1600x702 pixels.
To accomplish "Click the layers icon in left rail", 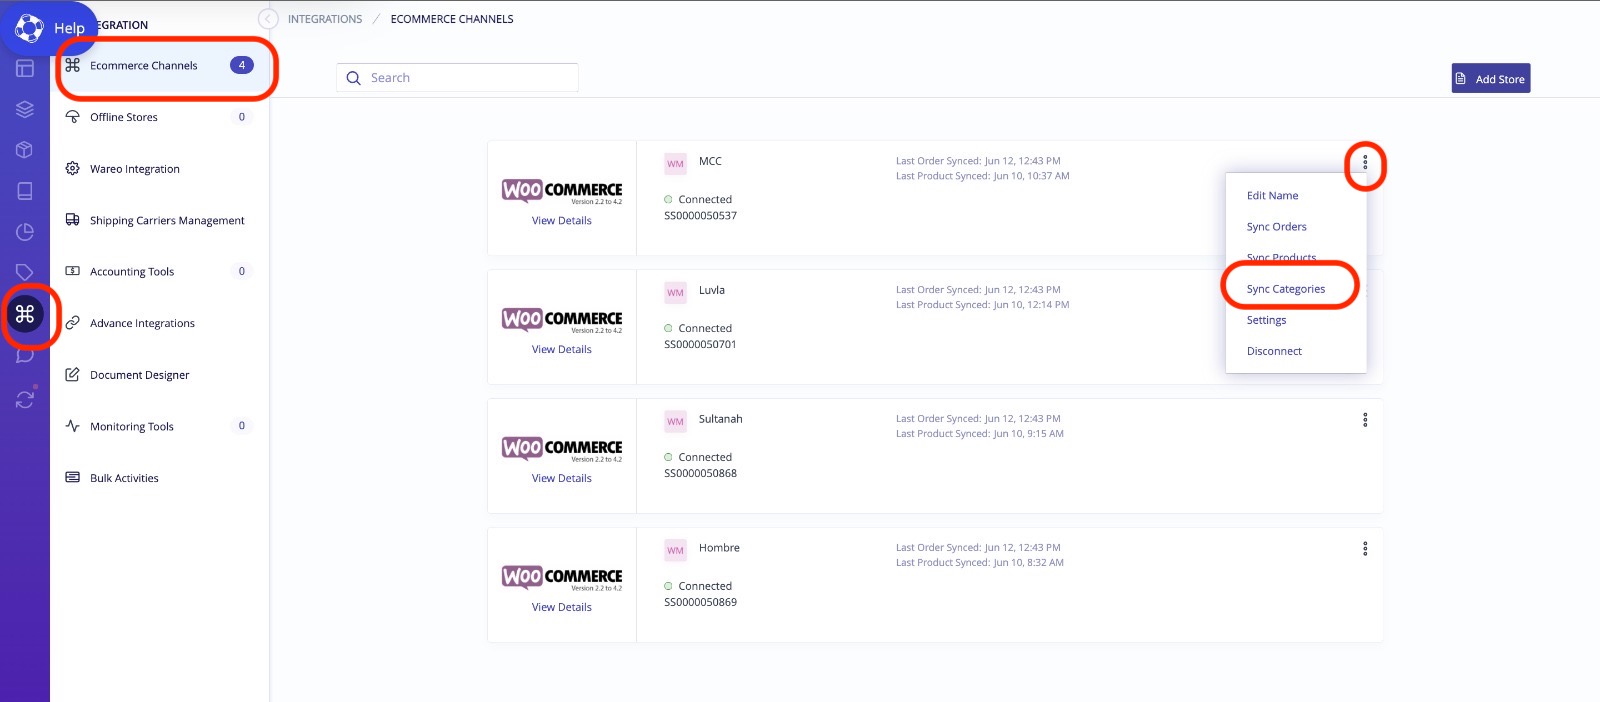I will tap(25, 109).
